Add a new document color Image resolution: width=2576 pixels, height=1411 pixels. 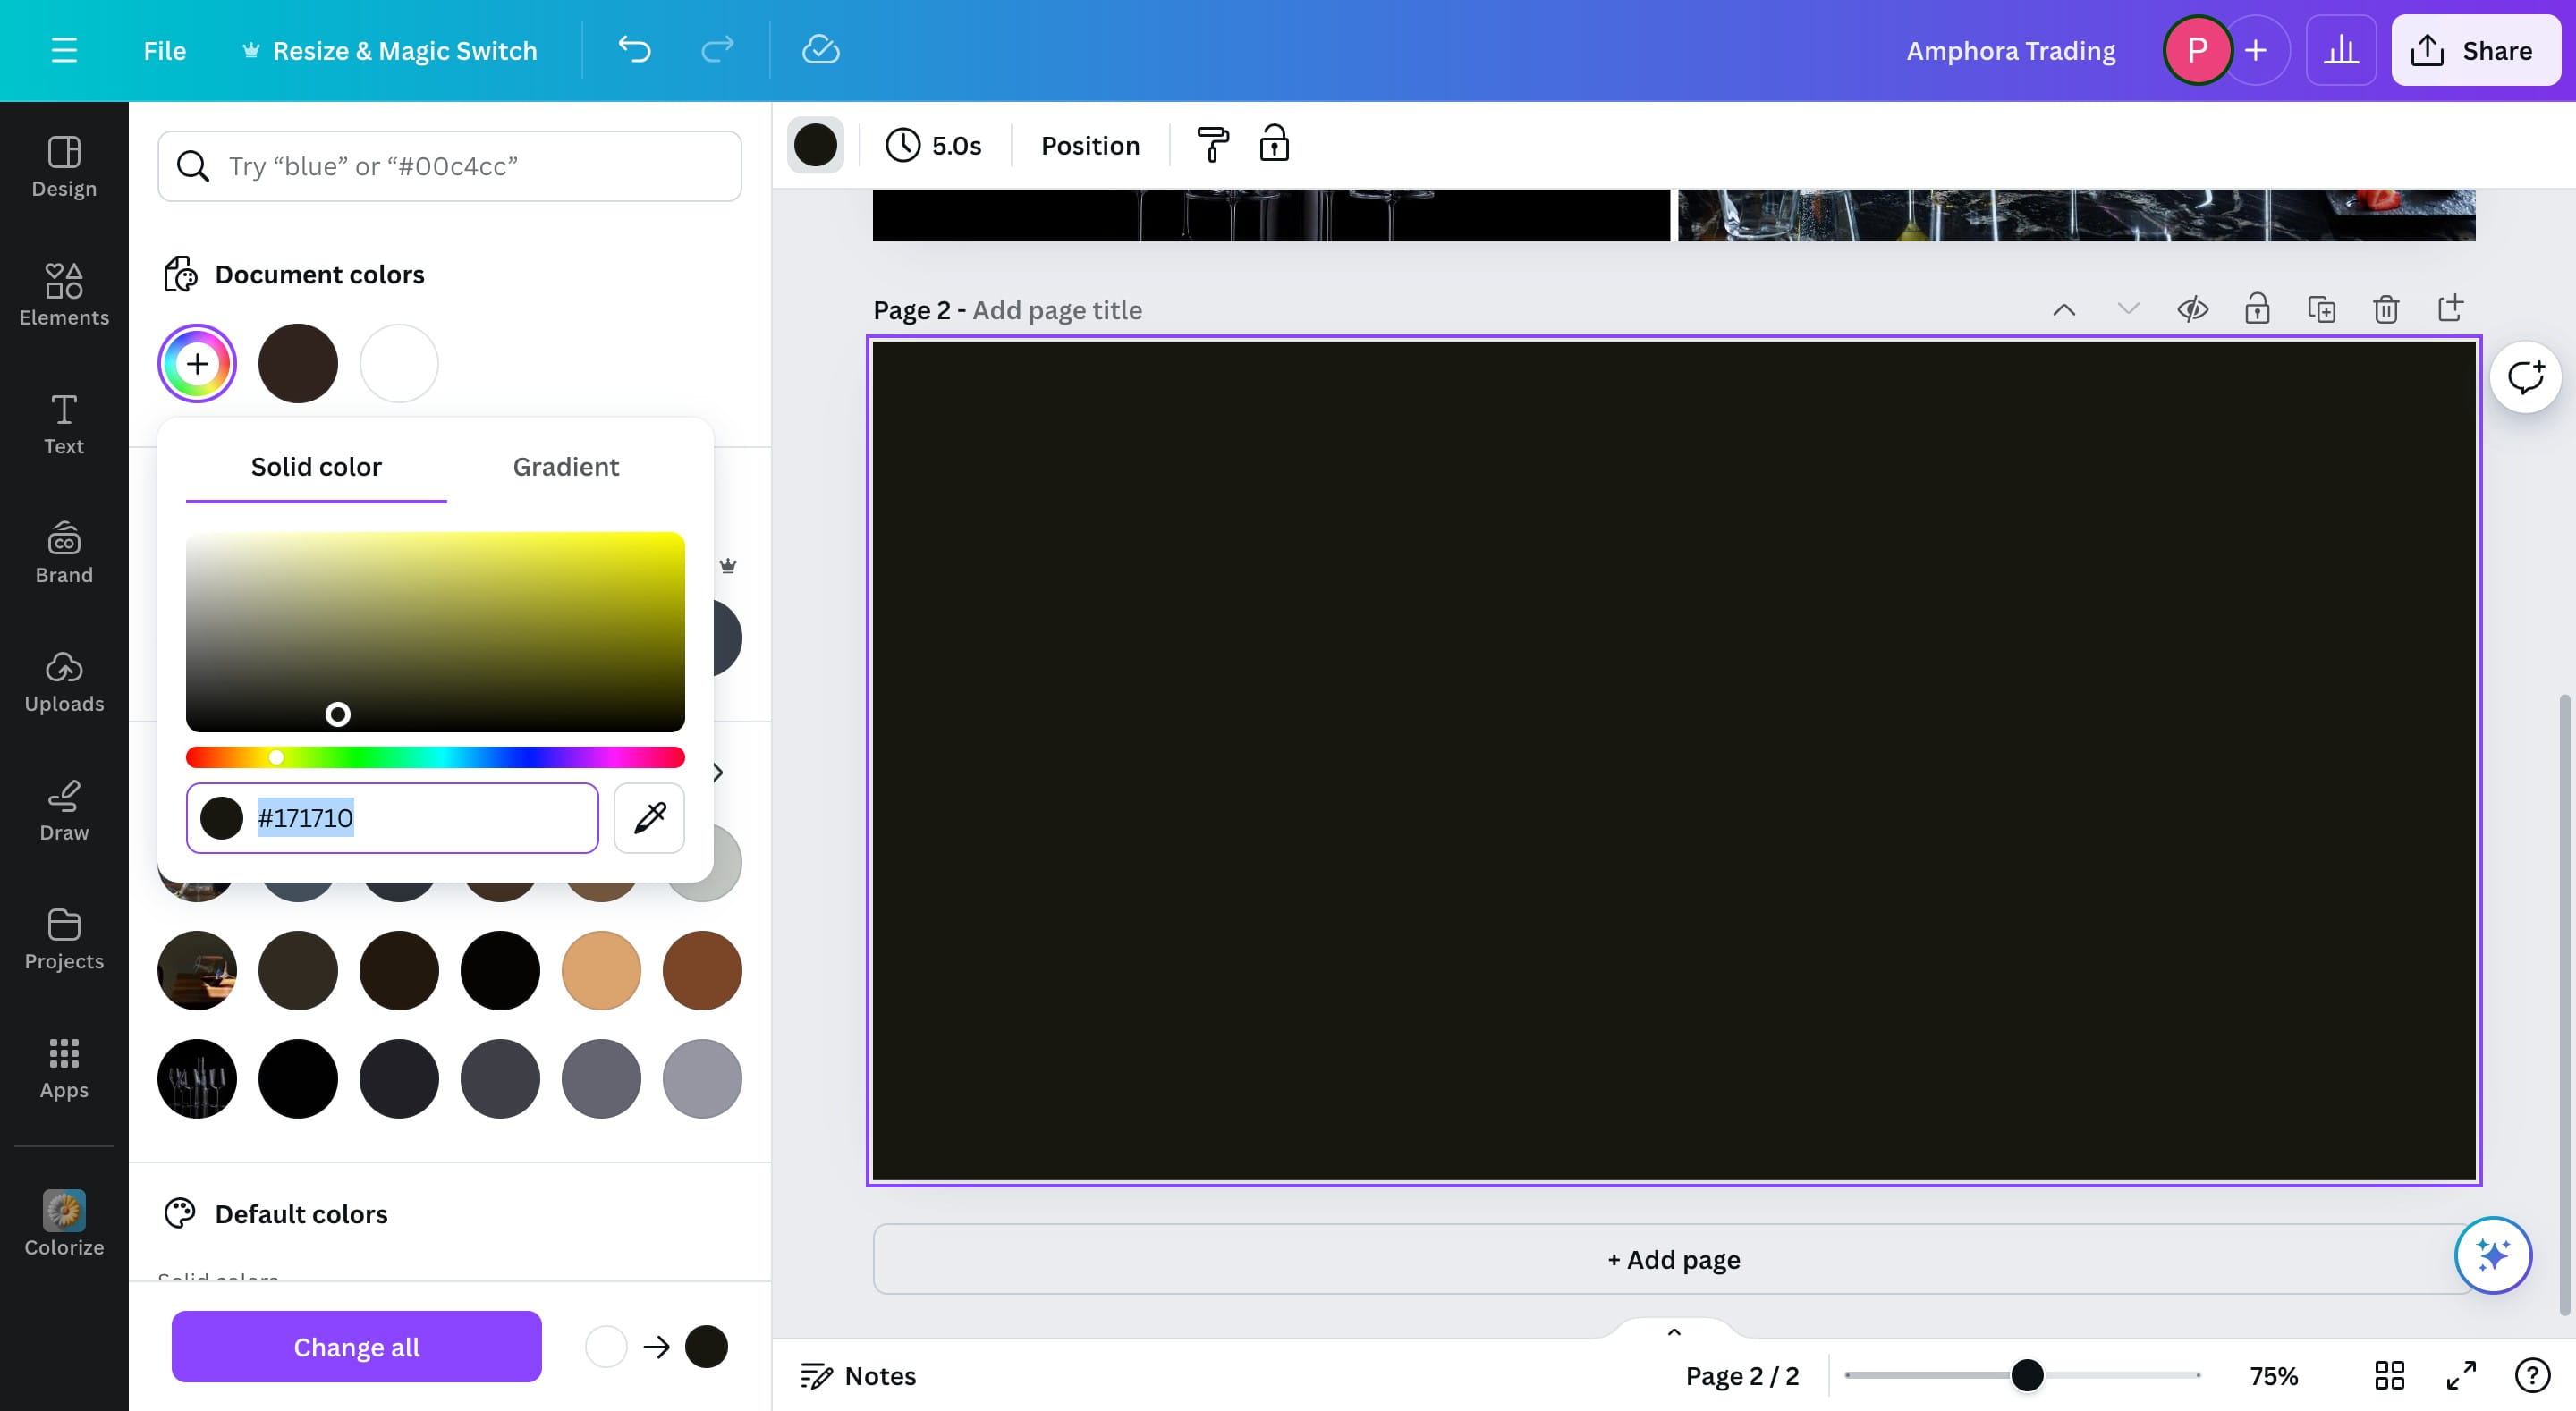pos(197,363)
